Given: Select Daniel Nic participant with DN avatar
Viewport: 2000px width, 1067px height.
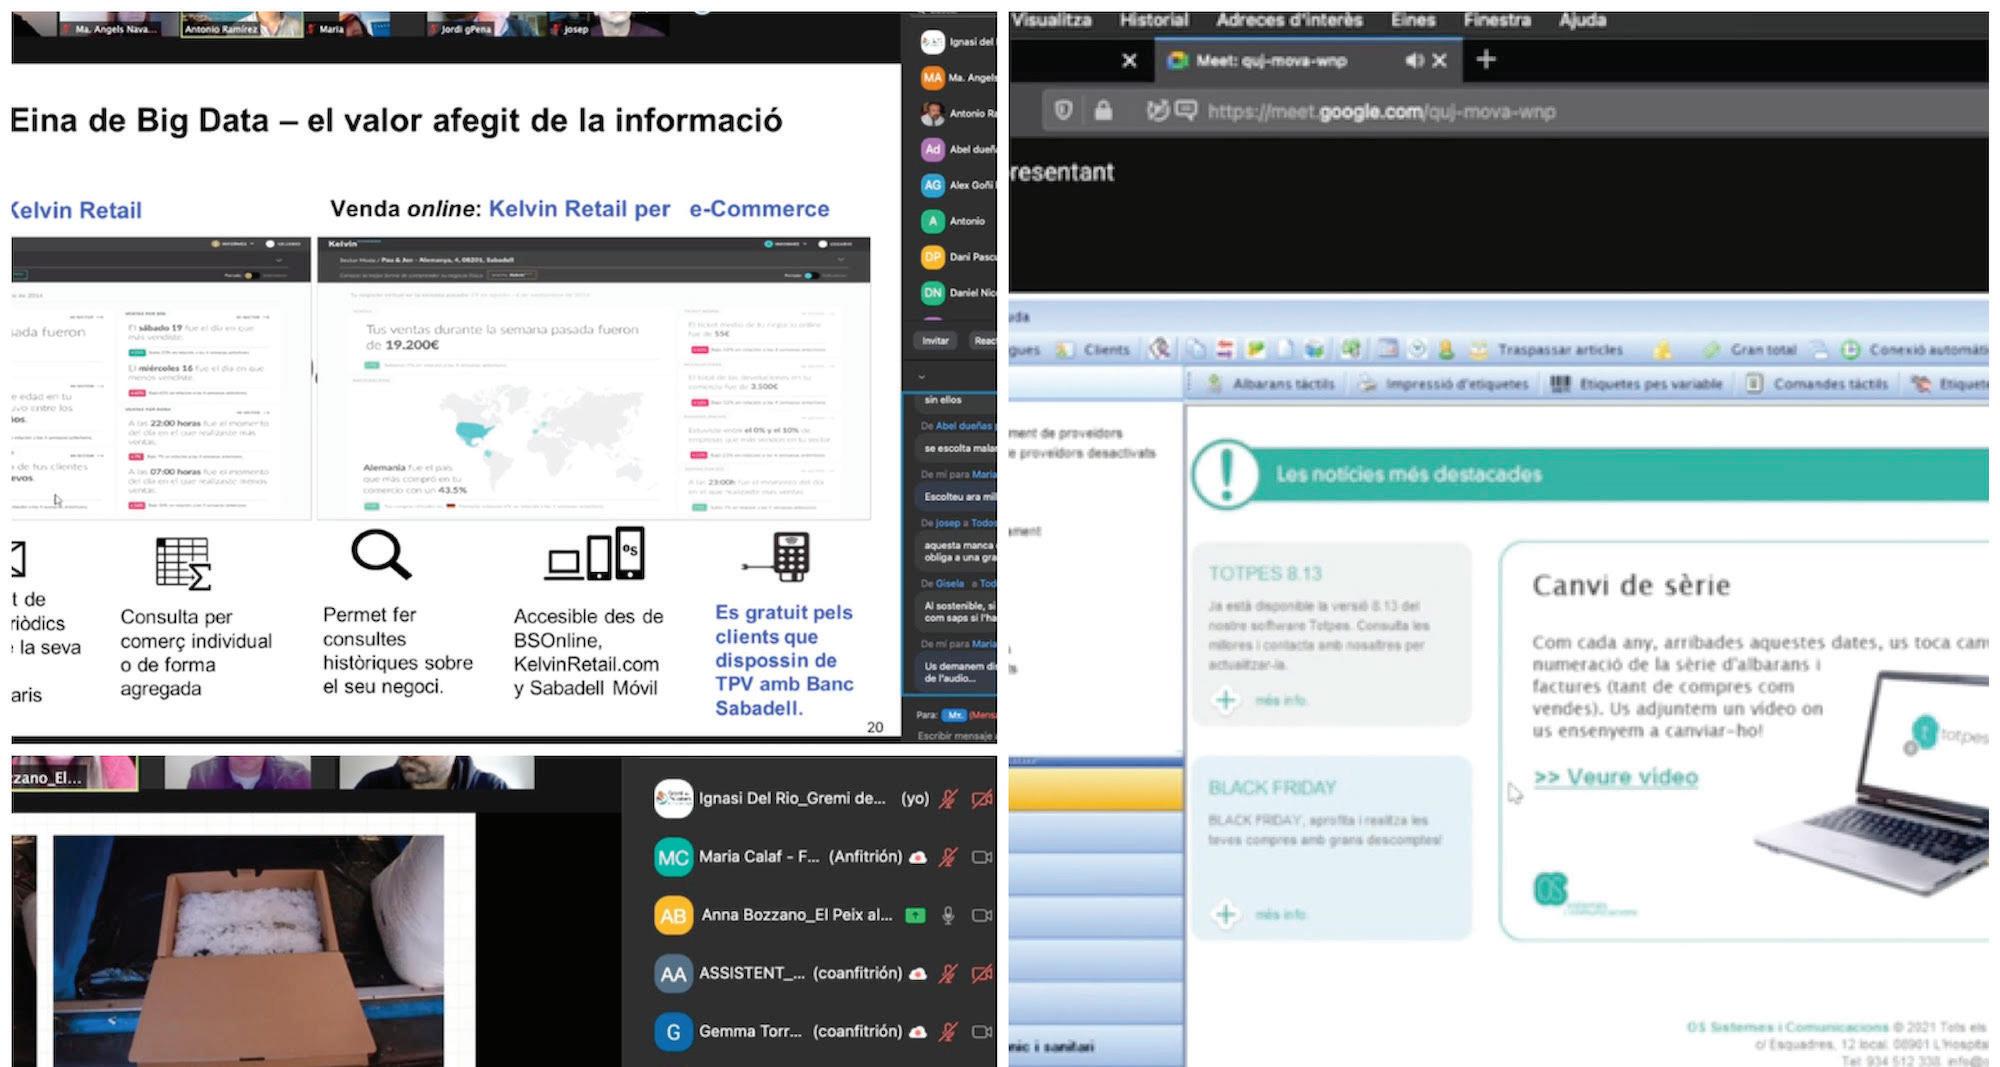Looking at the screenshot, I should click(x=958, y=293).
